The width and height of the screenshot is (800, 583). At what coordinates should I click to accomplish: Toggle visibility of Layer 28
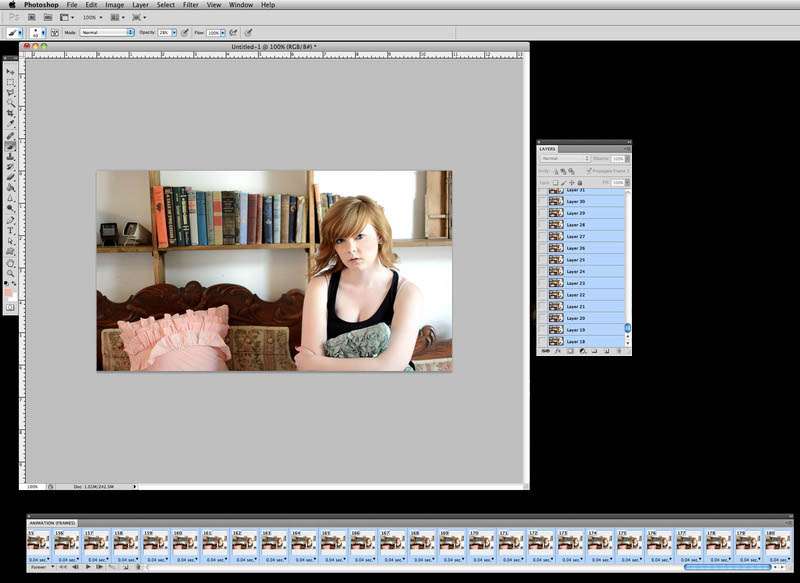[542, 225]
